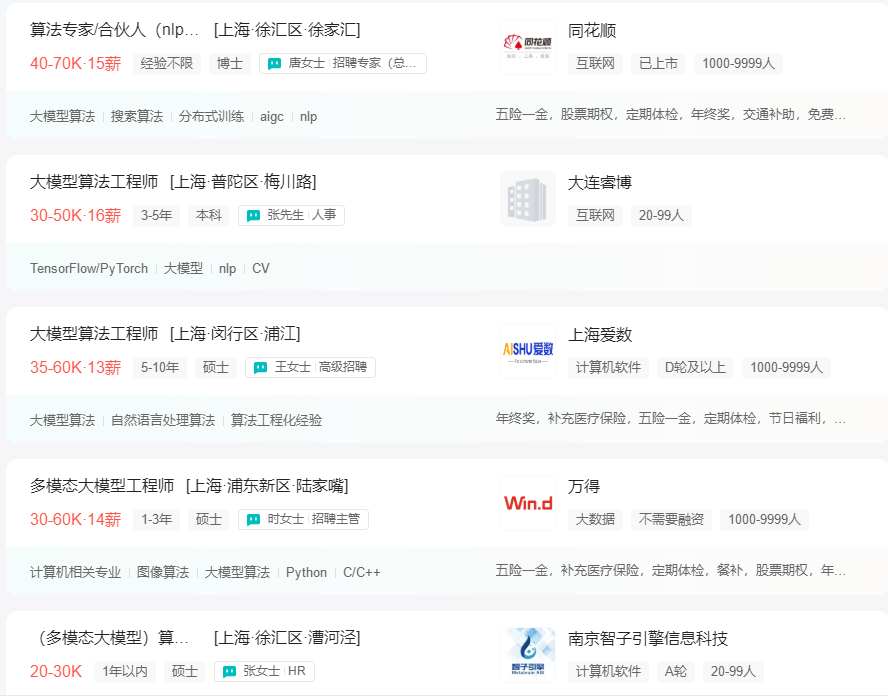Image resolution: width=888 pixels, height=696 pixels.
Task: Contact recruiter 唐女士 招聘专家
Action: point(343,63)
